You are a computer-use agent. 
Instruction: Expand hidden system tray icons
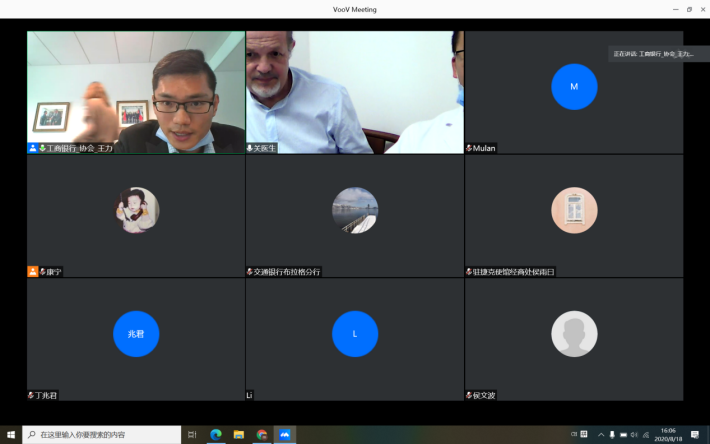(600, 435)
